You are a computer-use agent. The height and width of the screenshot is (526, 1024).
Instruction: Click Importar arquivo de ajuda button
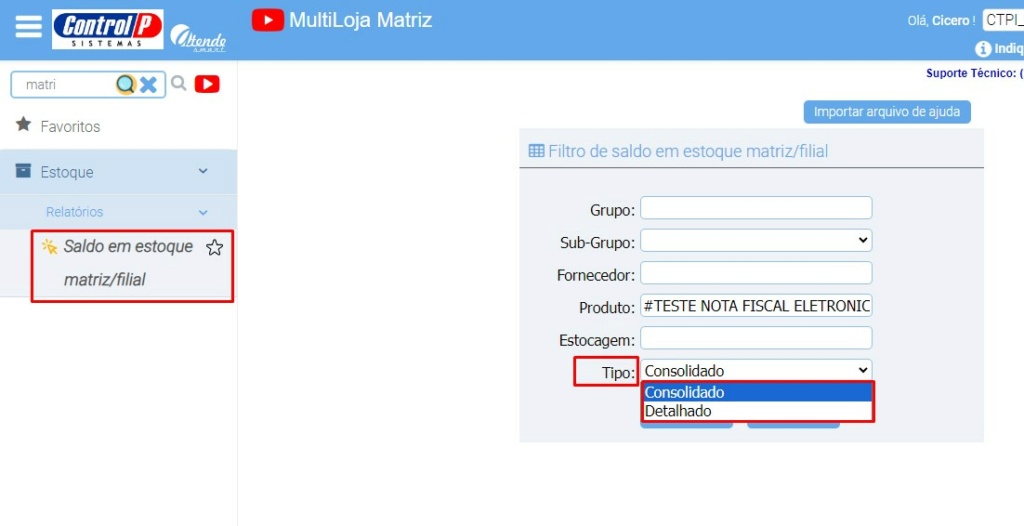(x=887, y=112)
